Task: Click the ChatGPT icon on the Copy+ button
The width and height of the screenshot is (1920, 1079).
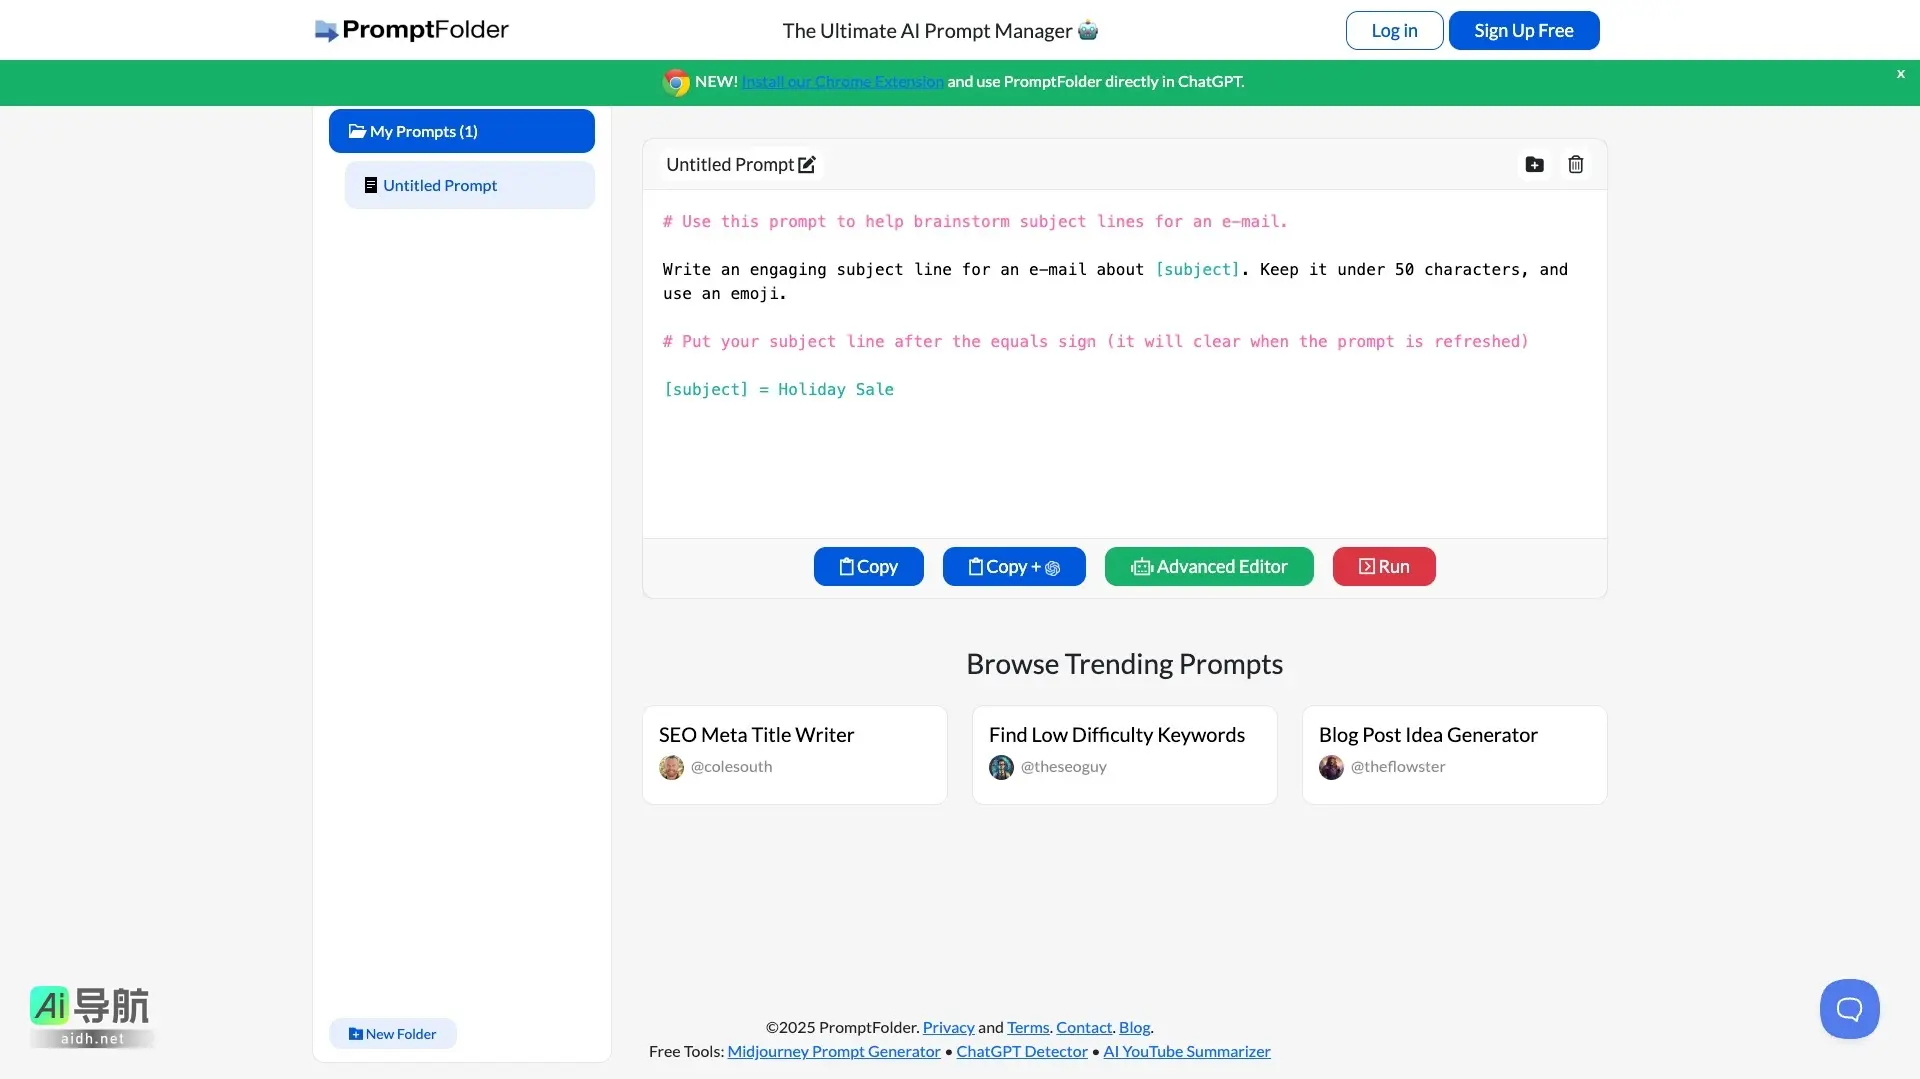Action: pyautogui.click(x=1053, y=568)
